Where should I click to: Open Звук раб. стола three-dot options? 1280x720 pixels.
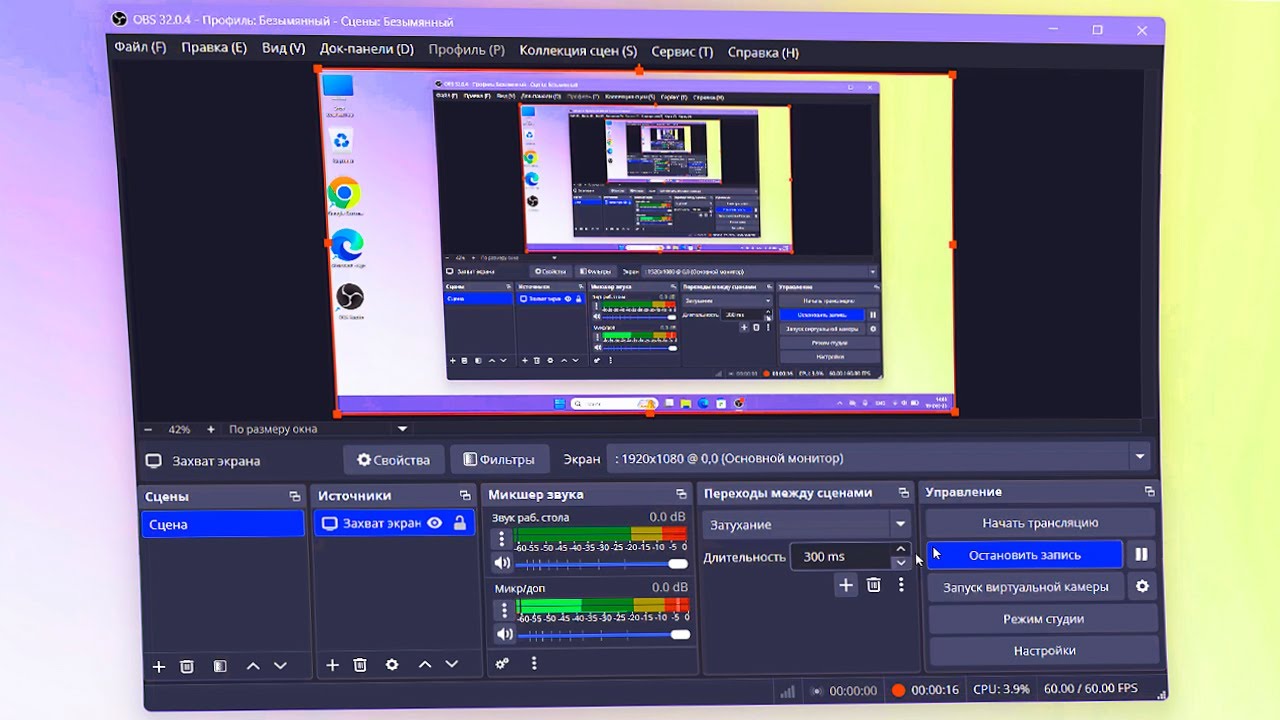[502, 539]
